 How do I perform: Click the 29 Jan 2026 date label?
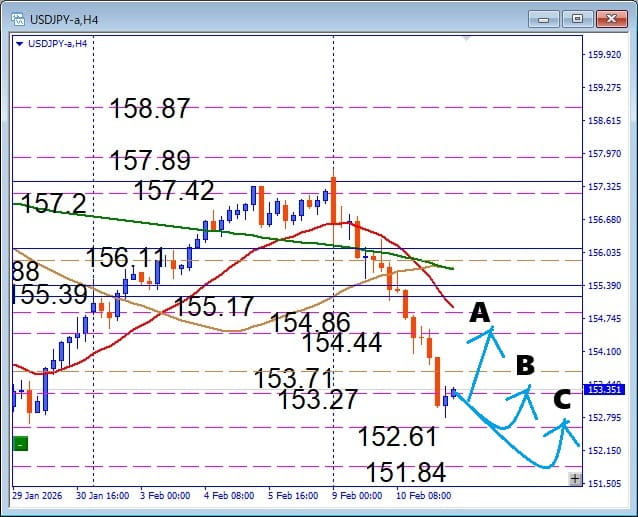tap(37, 496)
